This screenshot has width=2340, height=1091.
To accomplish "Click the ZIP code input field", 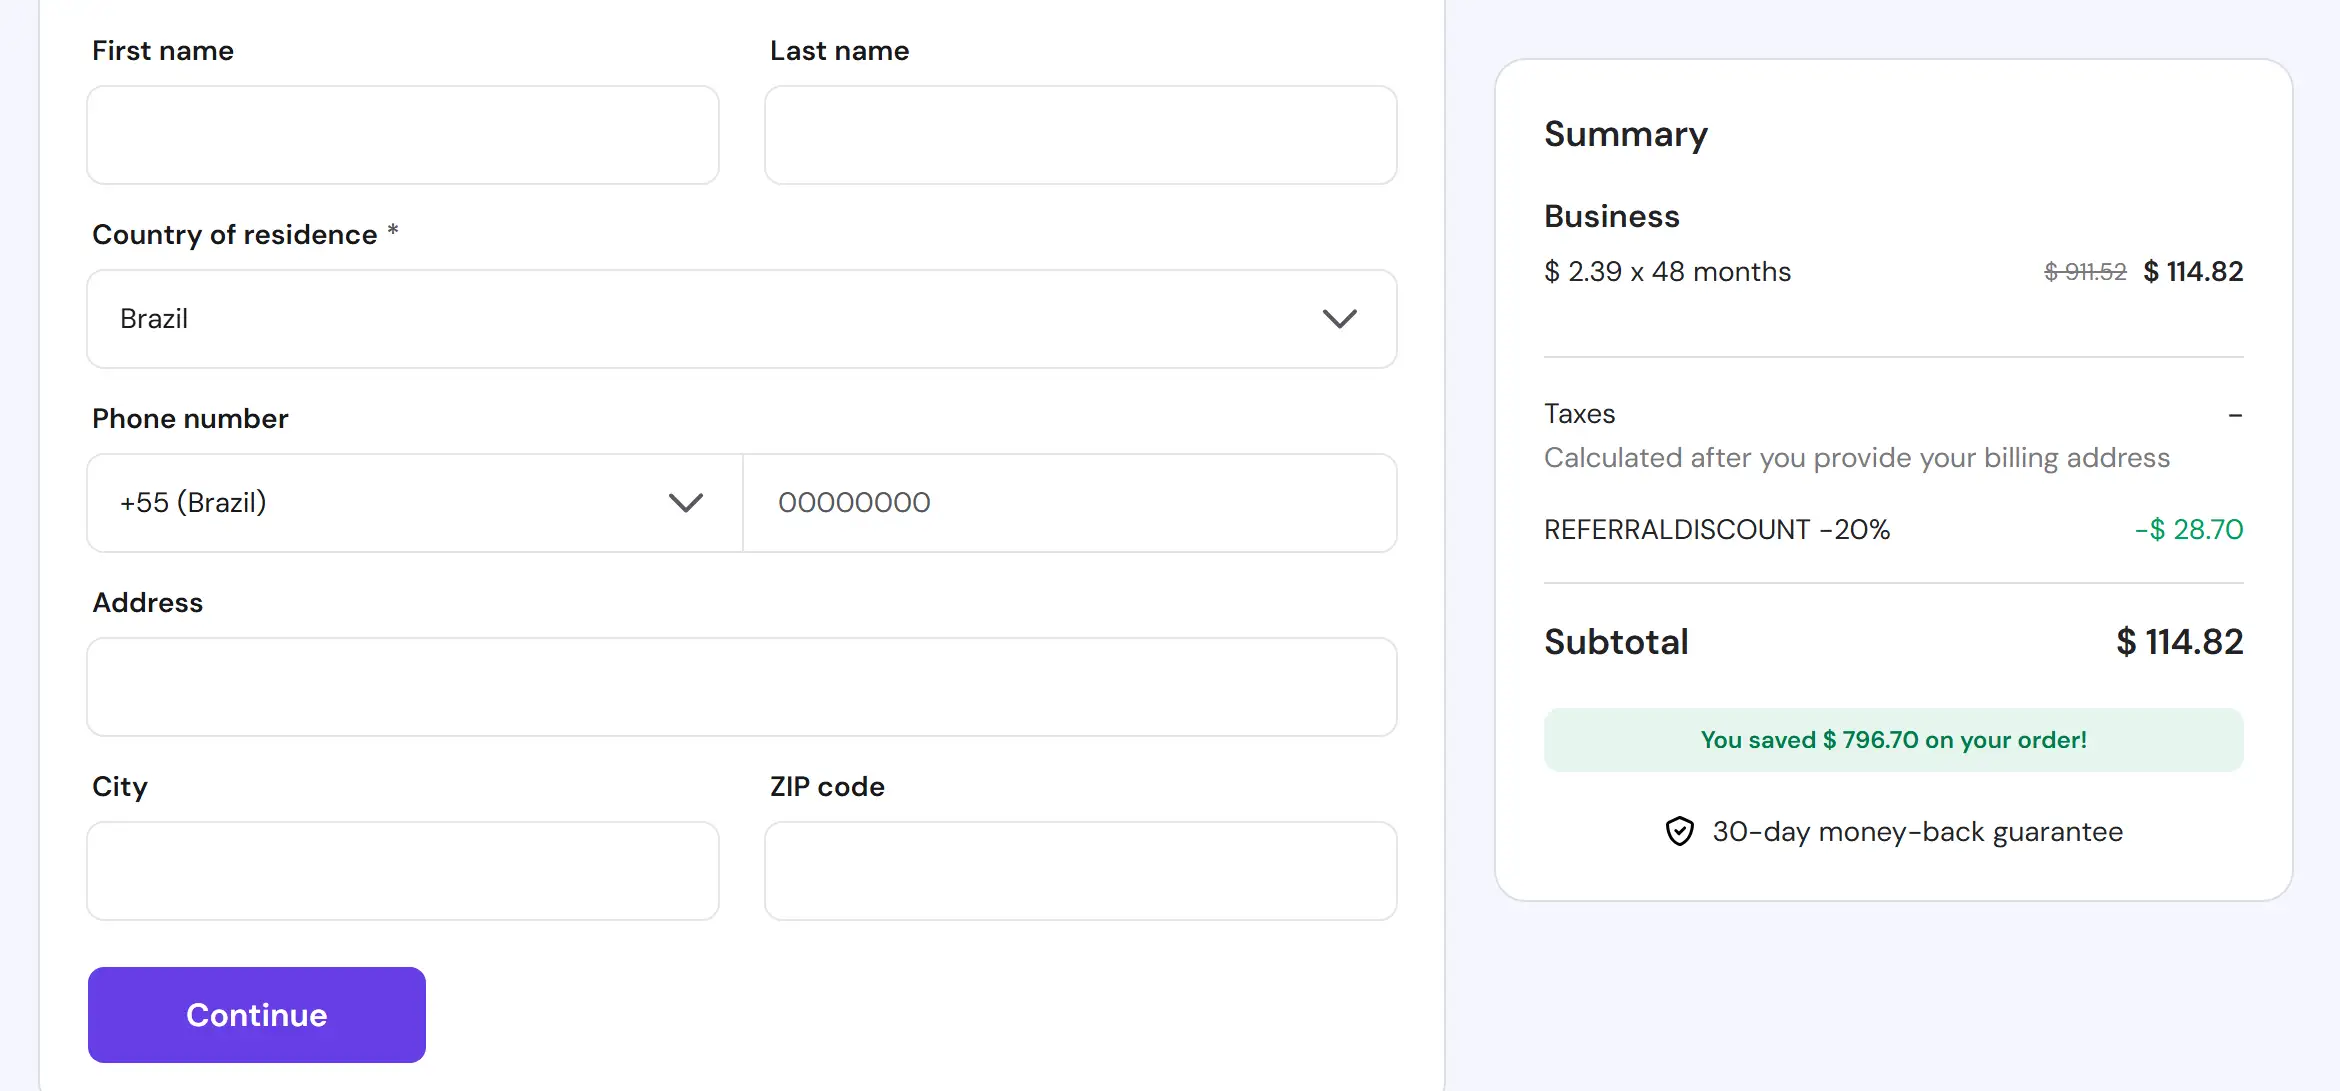I will coord(1080,870).
